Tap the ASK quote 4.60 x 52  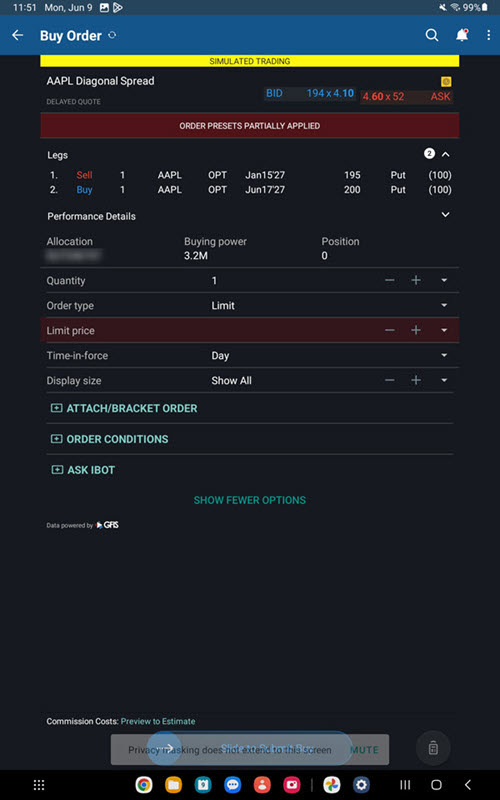pyautogui.click(x=407, y=96)
